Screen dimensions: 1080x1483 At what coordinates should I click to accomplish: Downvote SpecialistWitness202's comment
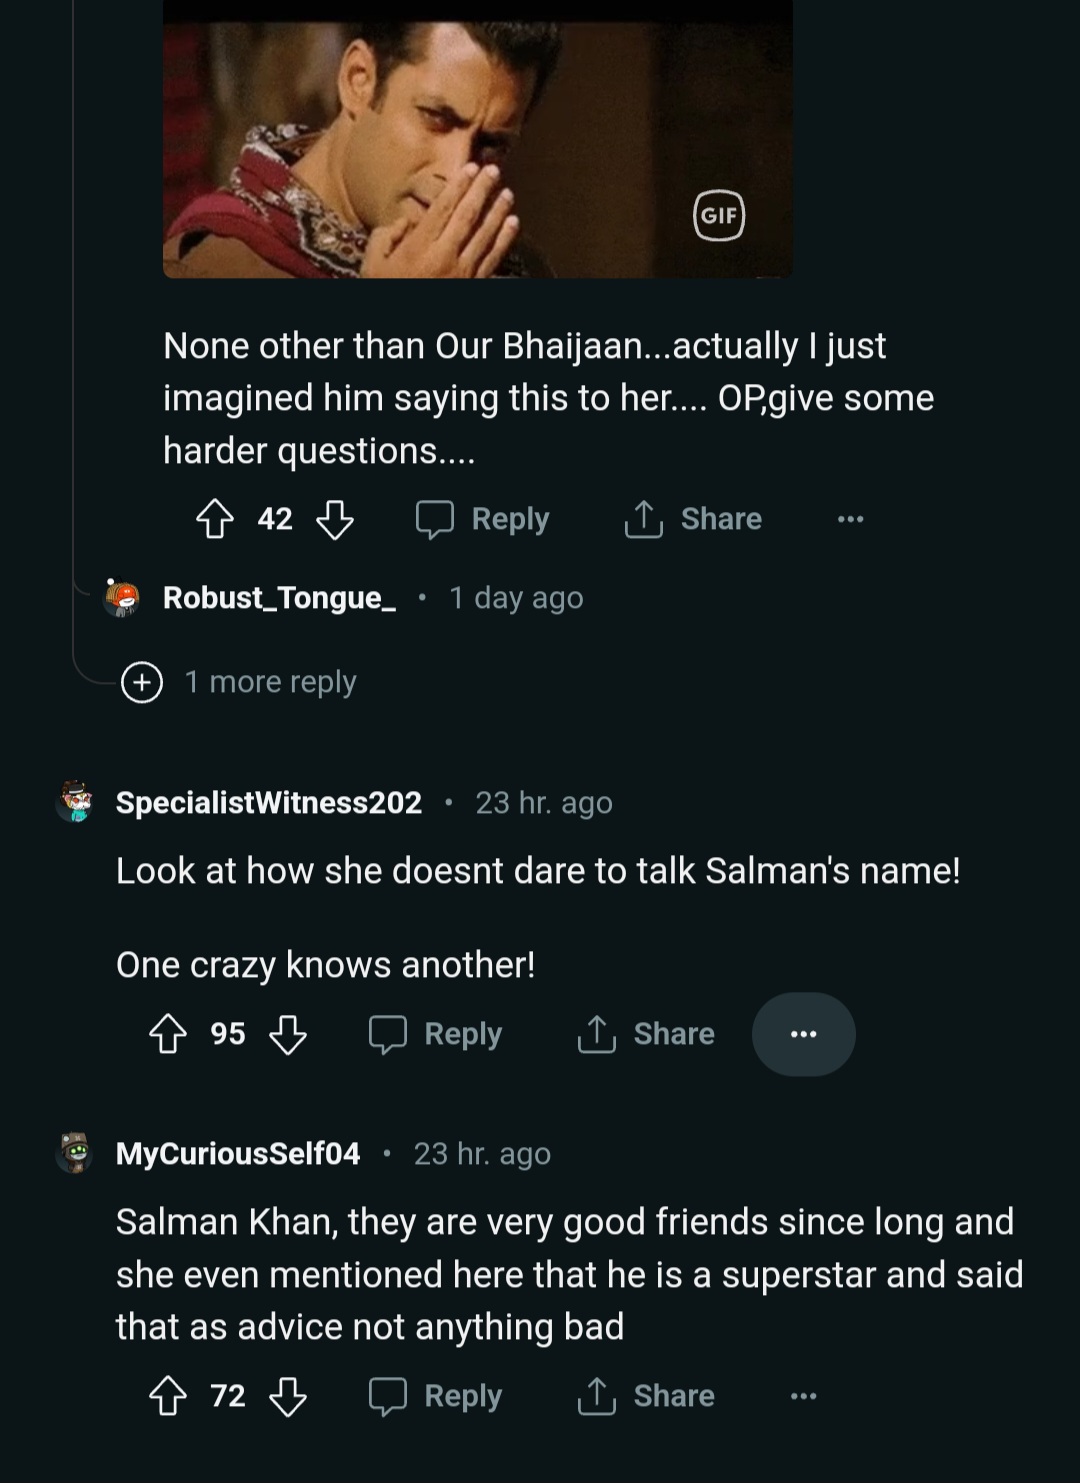pos(288,1034)
